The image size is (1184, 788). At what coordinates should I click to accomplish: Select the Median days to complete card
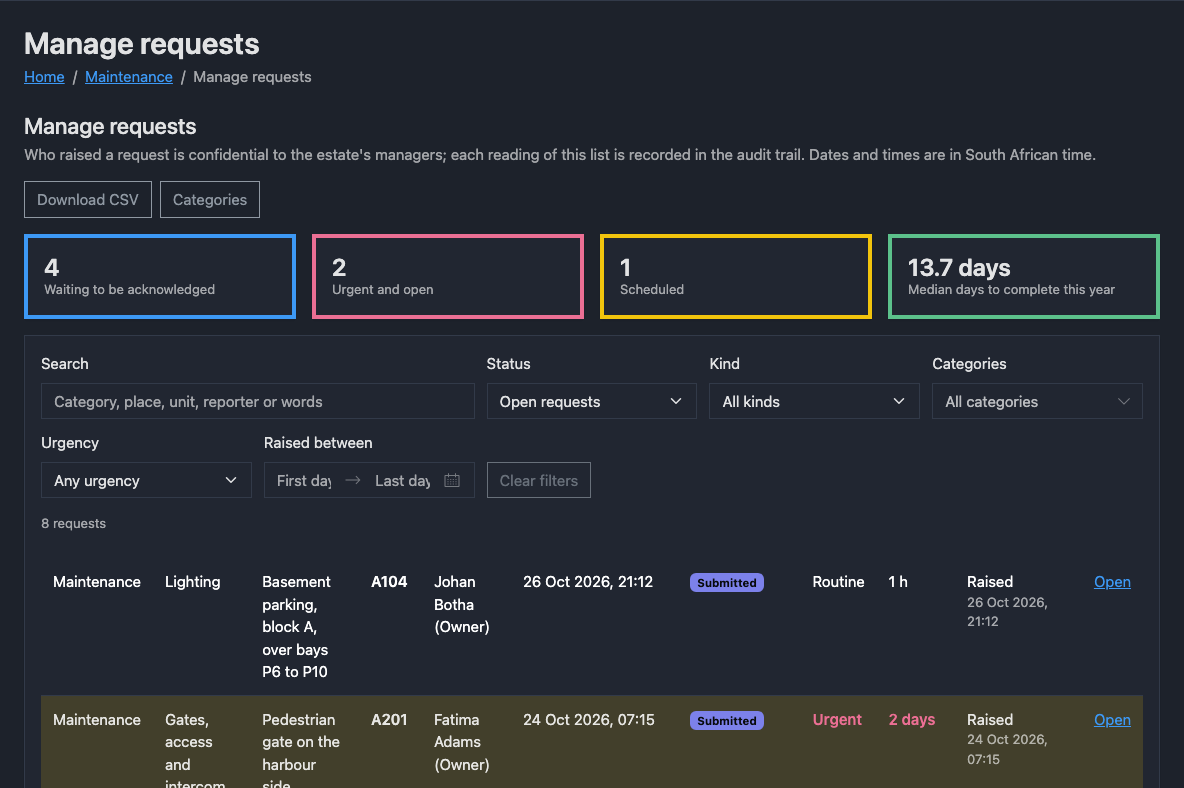[x=1024, y=276]
